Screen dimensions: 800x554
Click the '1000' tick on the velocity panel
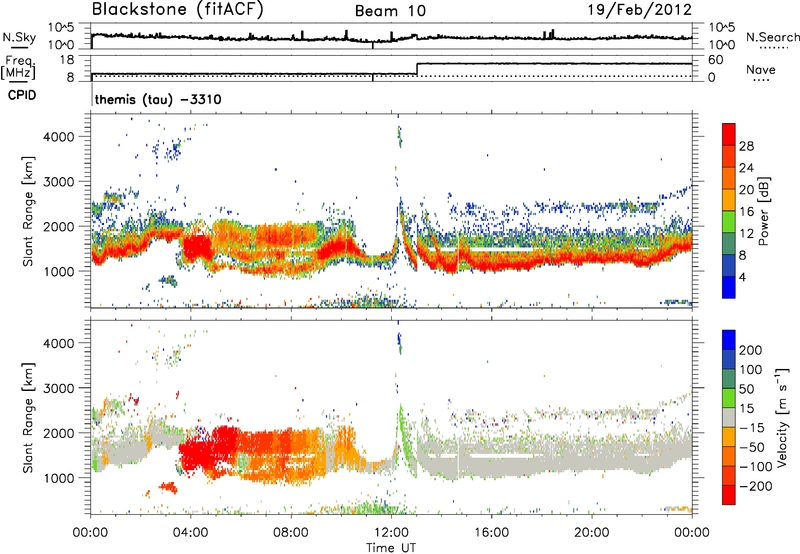tap(58, 478)
